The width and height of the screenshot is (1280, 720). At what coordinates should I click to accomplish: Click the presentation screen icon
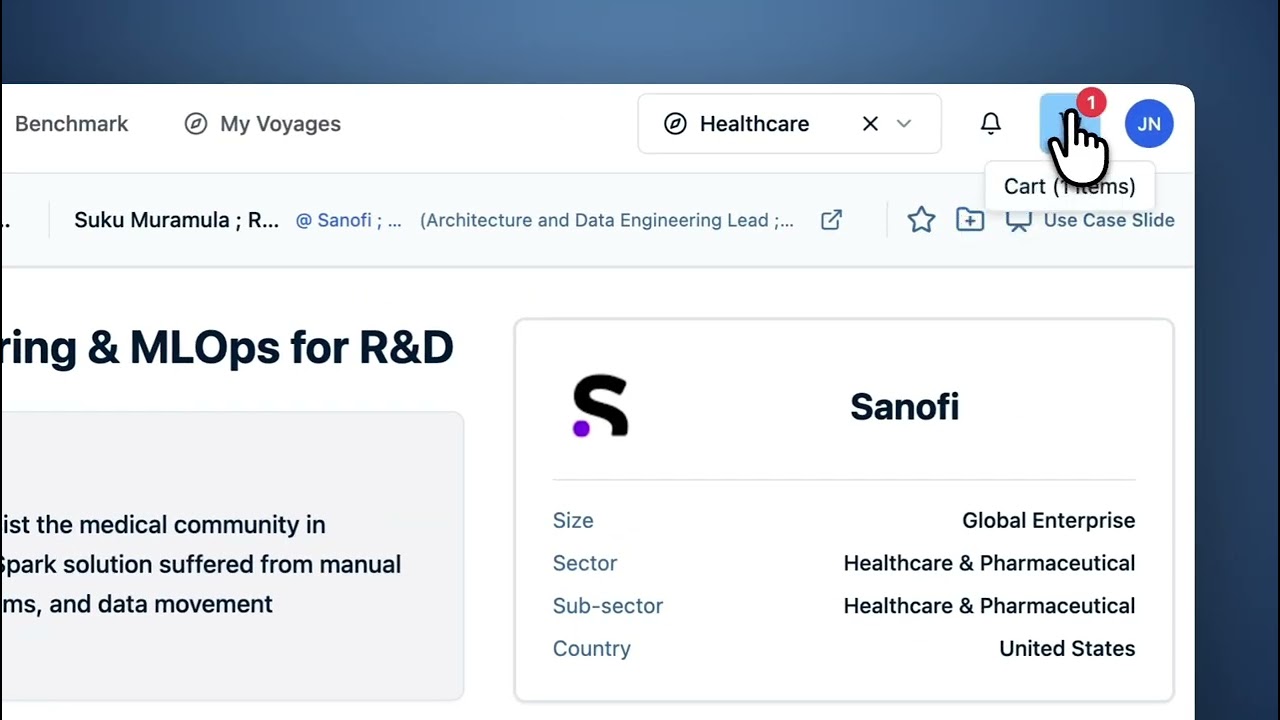(x=1018, y=221)
